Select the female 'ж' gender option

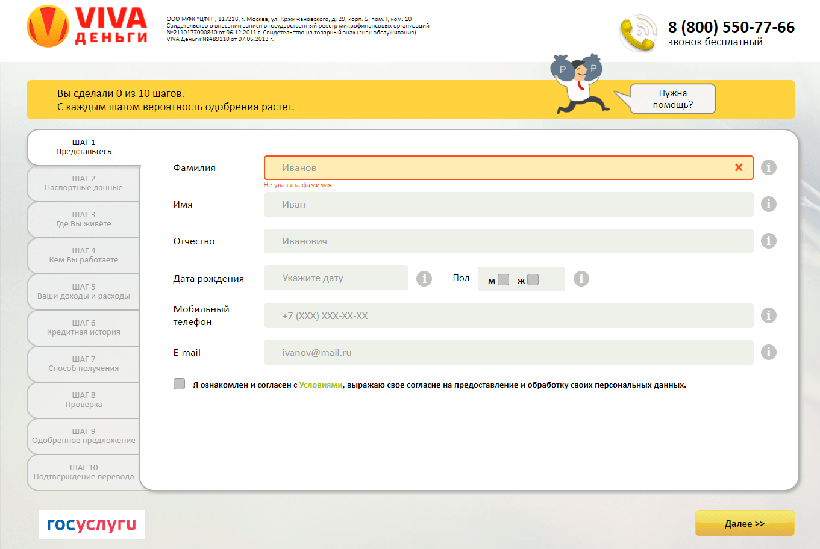[x=533, y=279]
